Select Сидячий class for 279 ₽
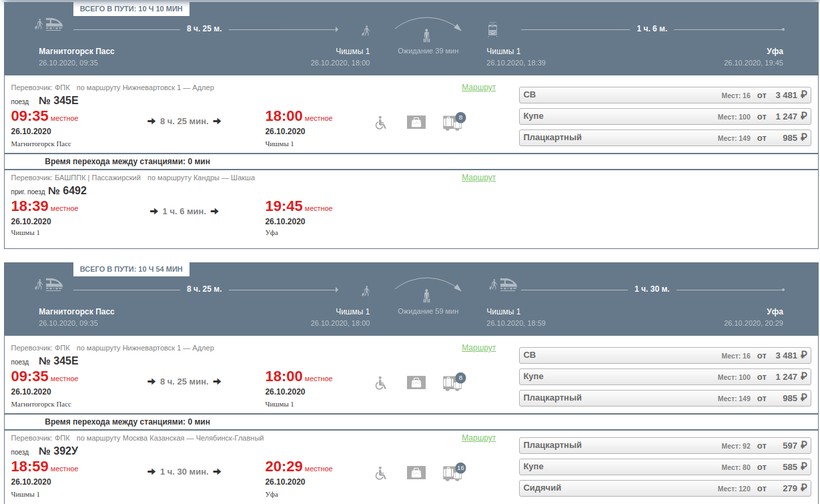The height and width of the screenshot is (504, 820). point(665,489)
